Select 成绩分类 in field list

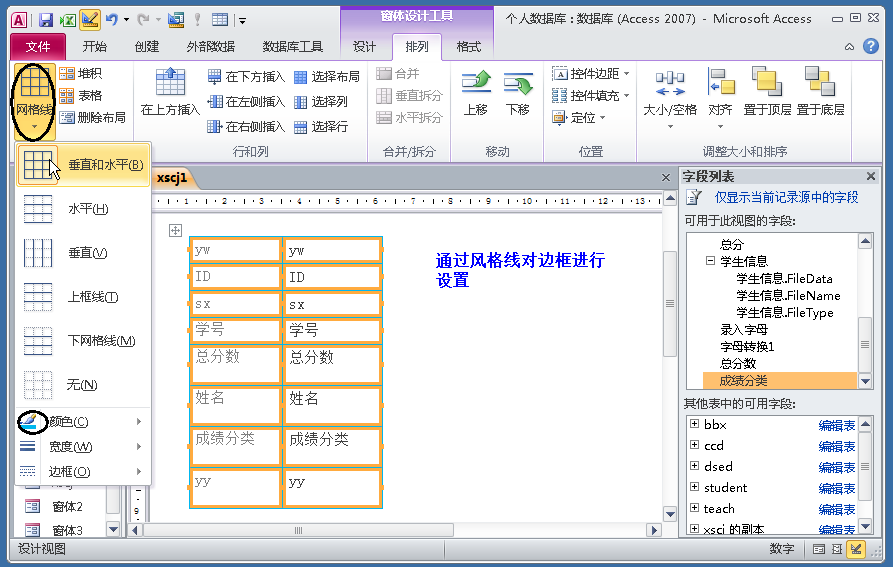780,381
